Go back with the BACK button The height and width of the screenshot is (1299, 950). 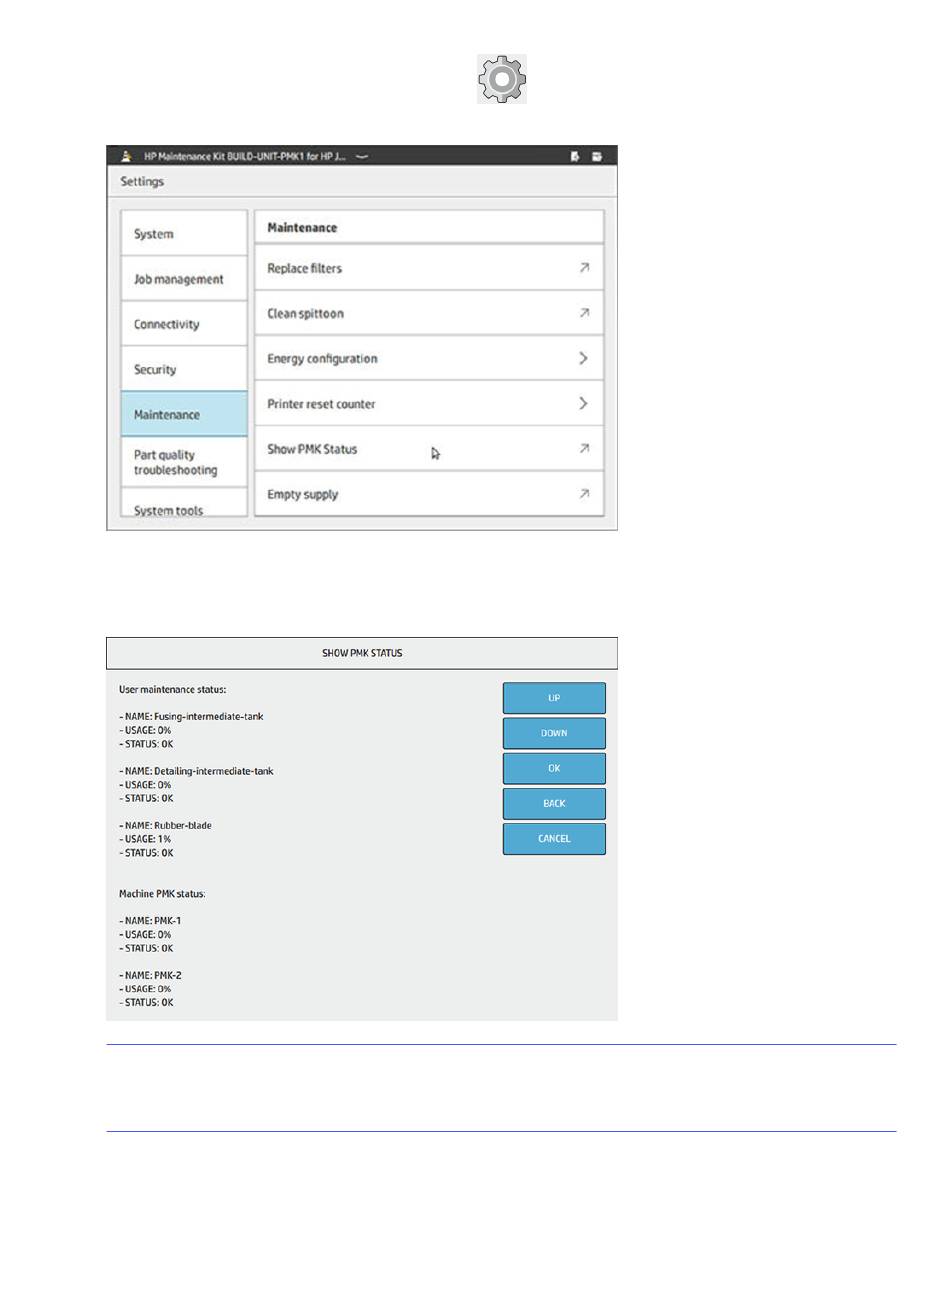(554, 803)
